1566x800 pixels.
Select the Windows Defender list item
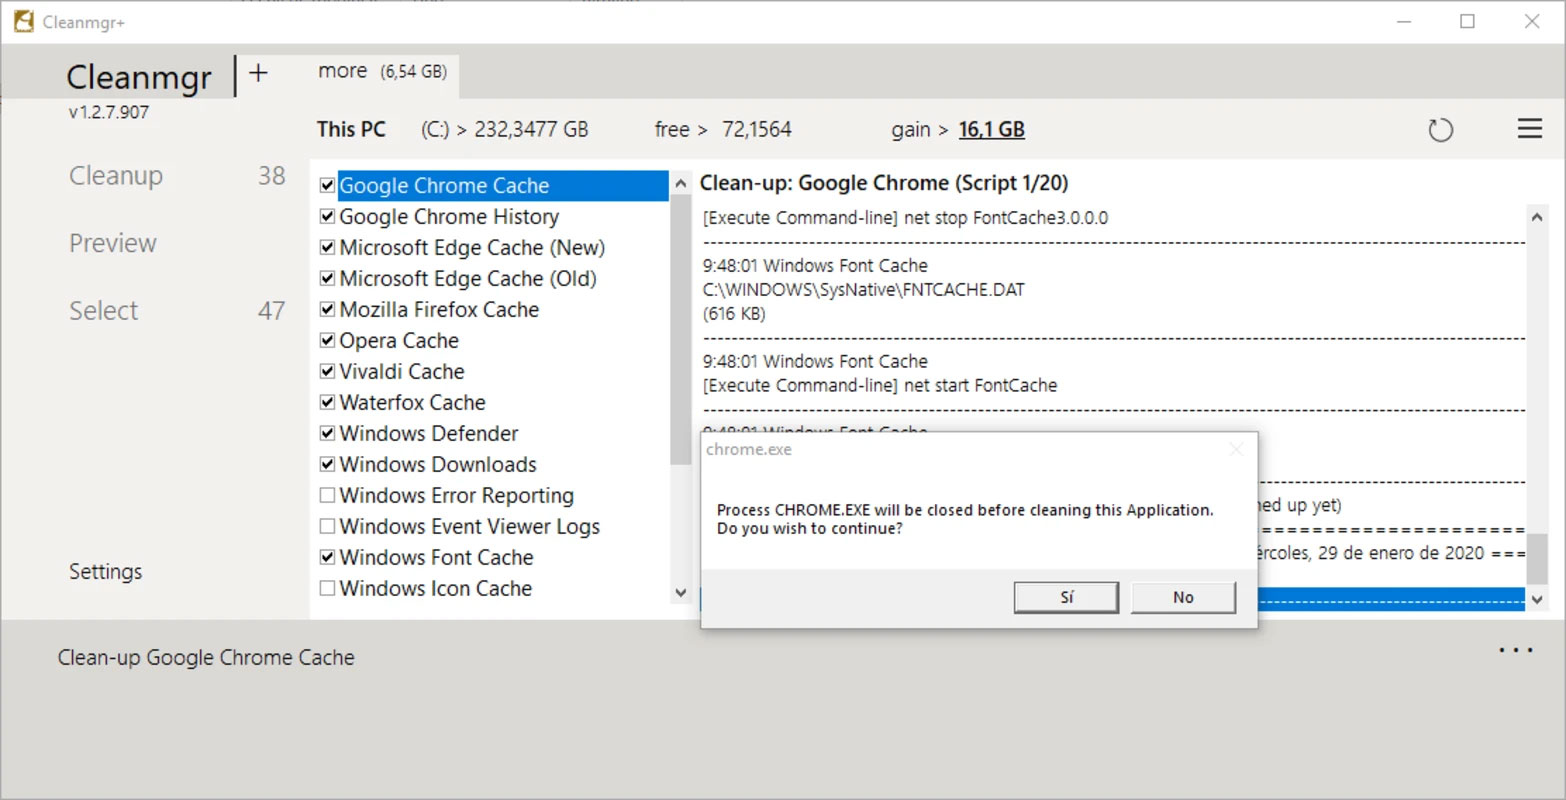click(x=429, y=434)
